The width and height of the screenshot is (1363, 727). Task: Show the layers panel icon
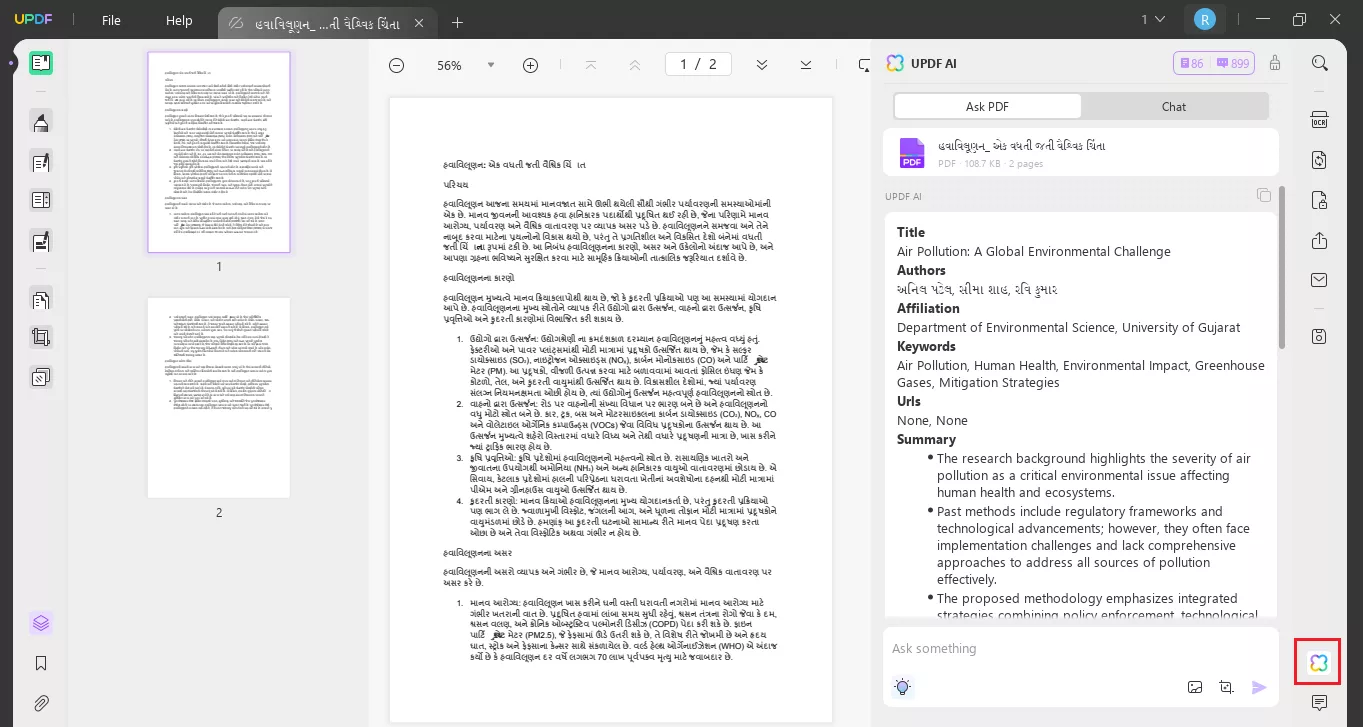[x=41, y=623]
